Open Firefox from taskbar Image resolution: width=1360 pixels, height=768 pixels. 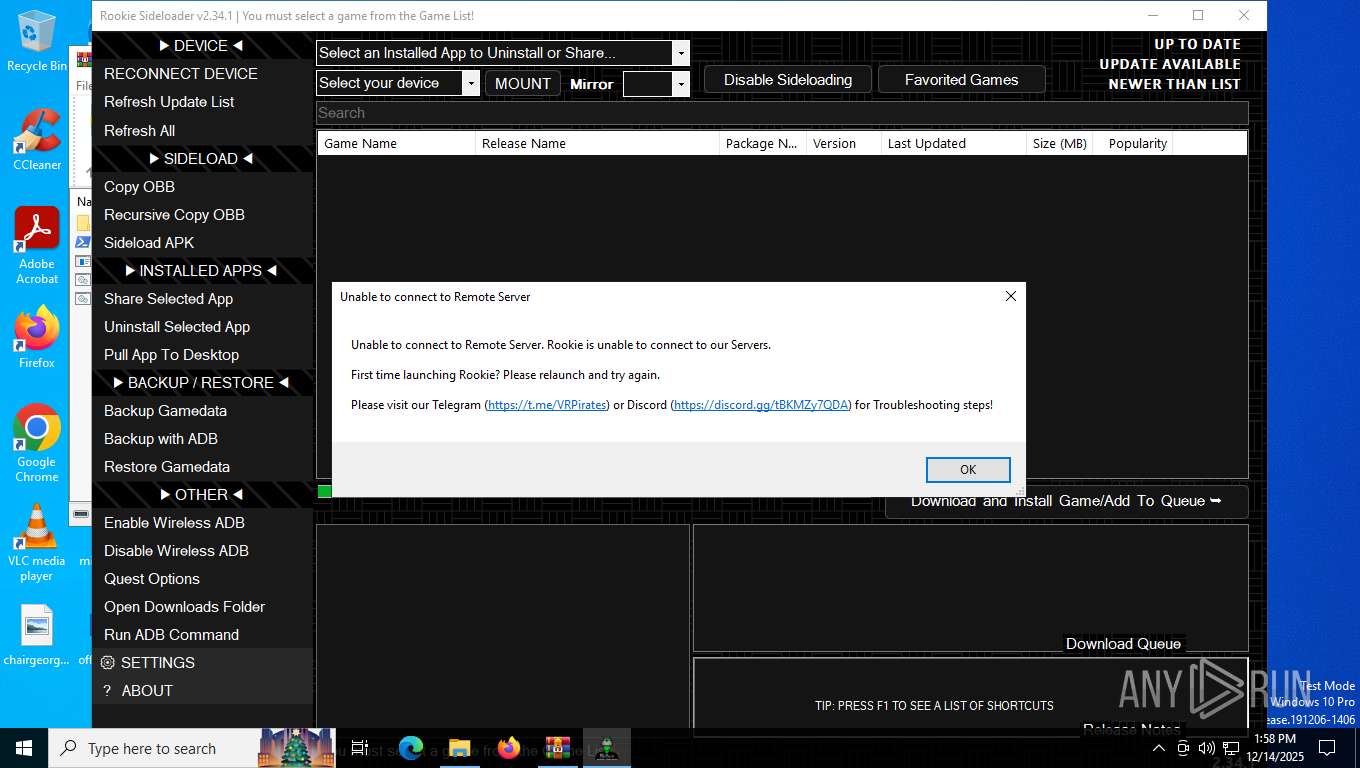point(508,748)
